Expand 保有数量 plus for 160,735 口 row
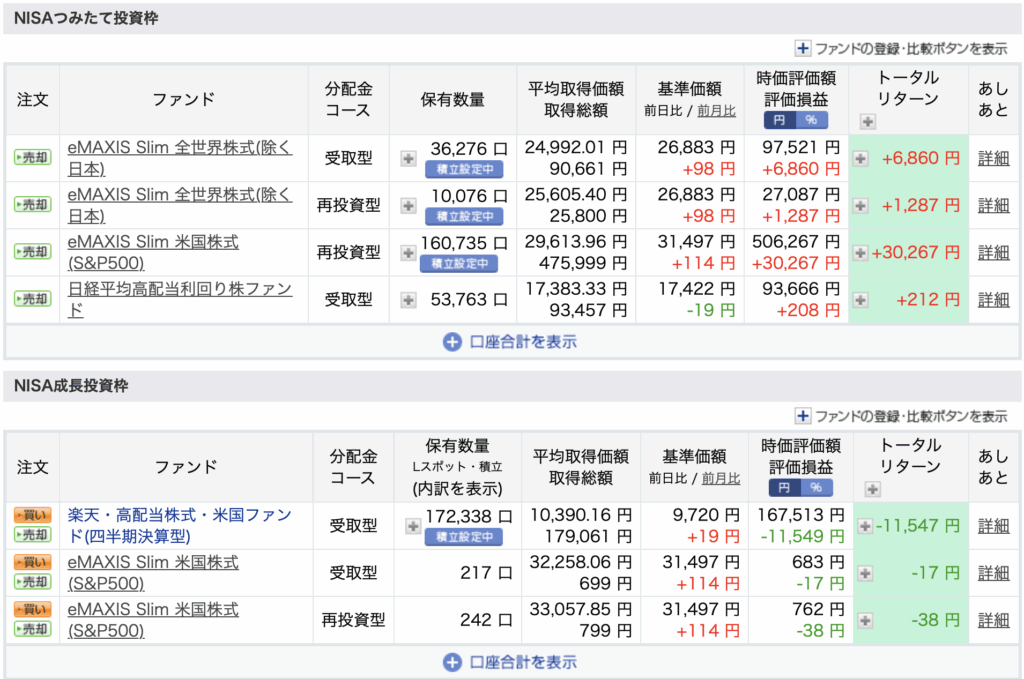The width and height of the screenshot is (1024, 679). pos(408,252)
